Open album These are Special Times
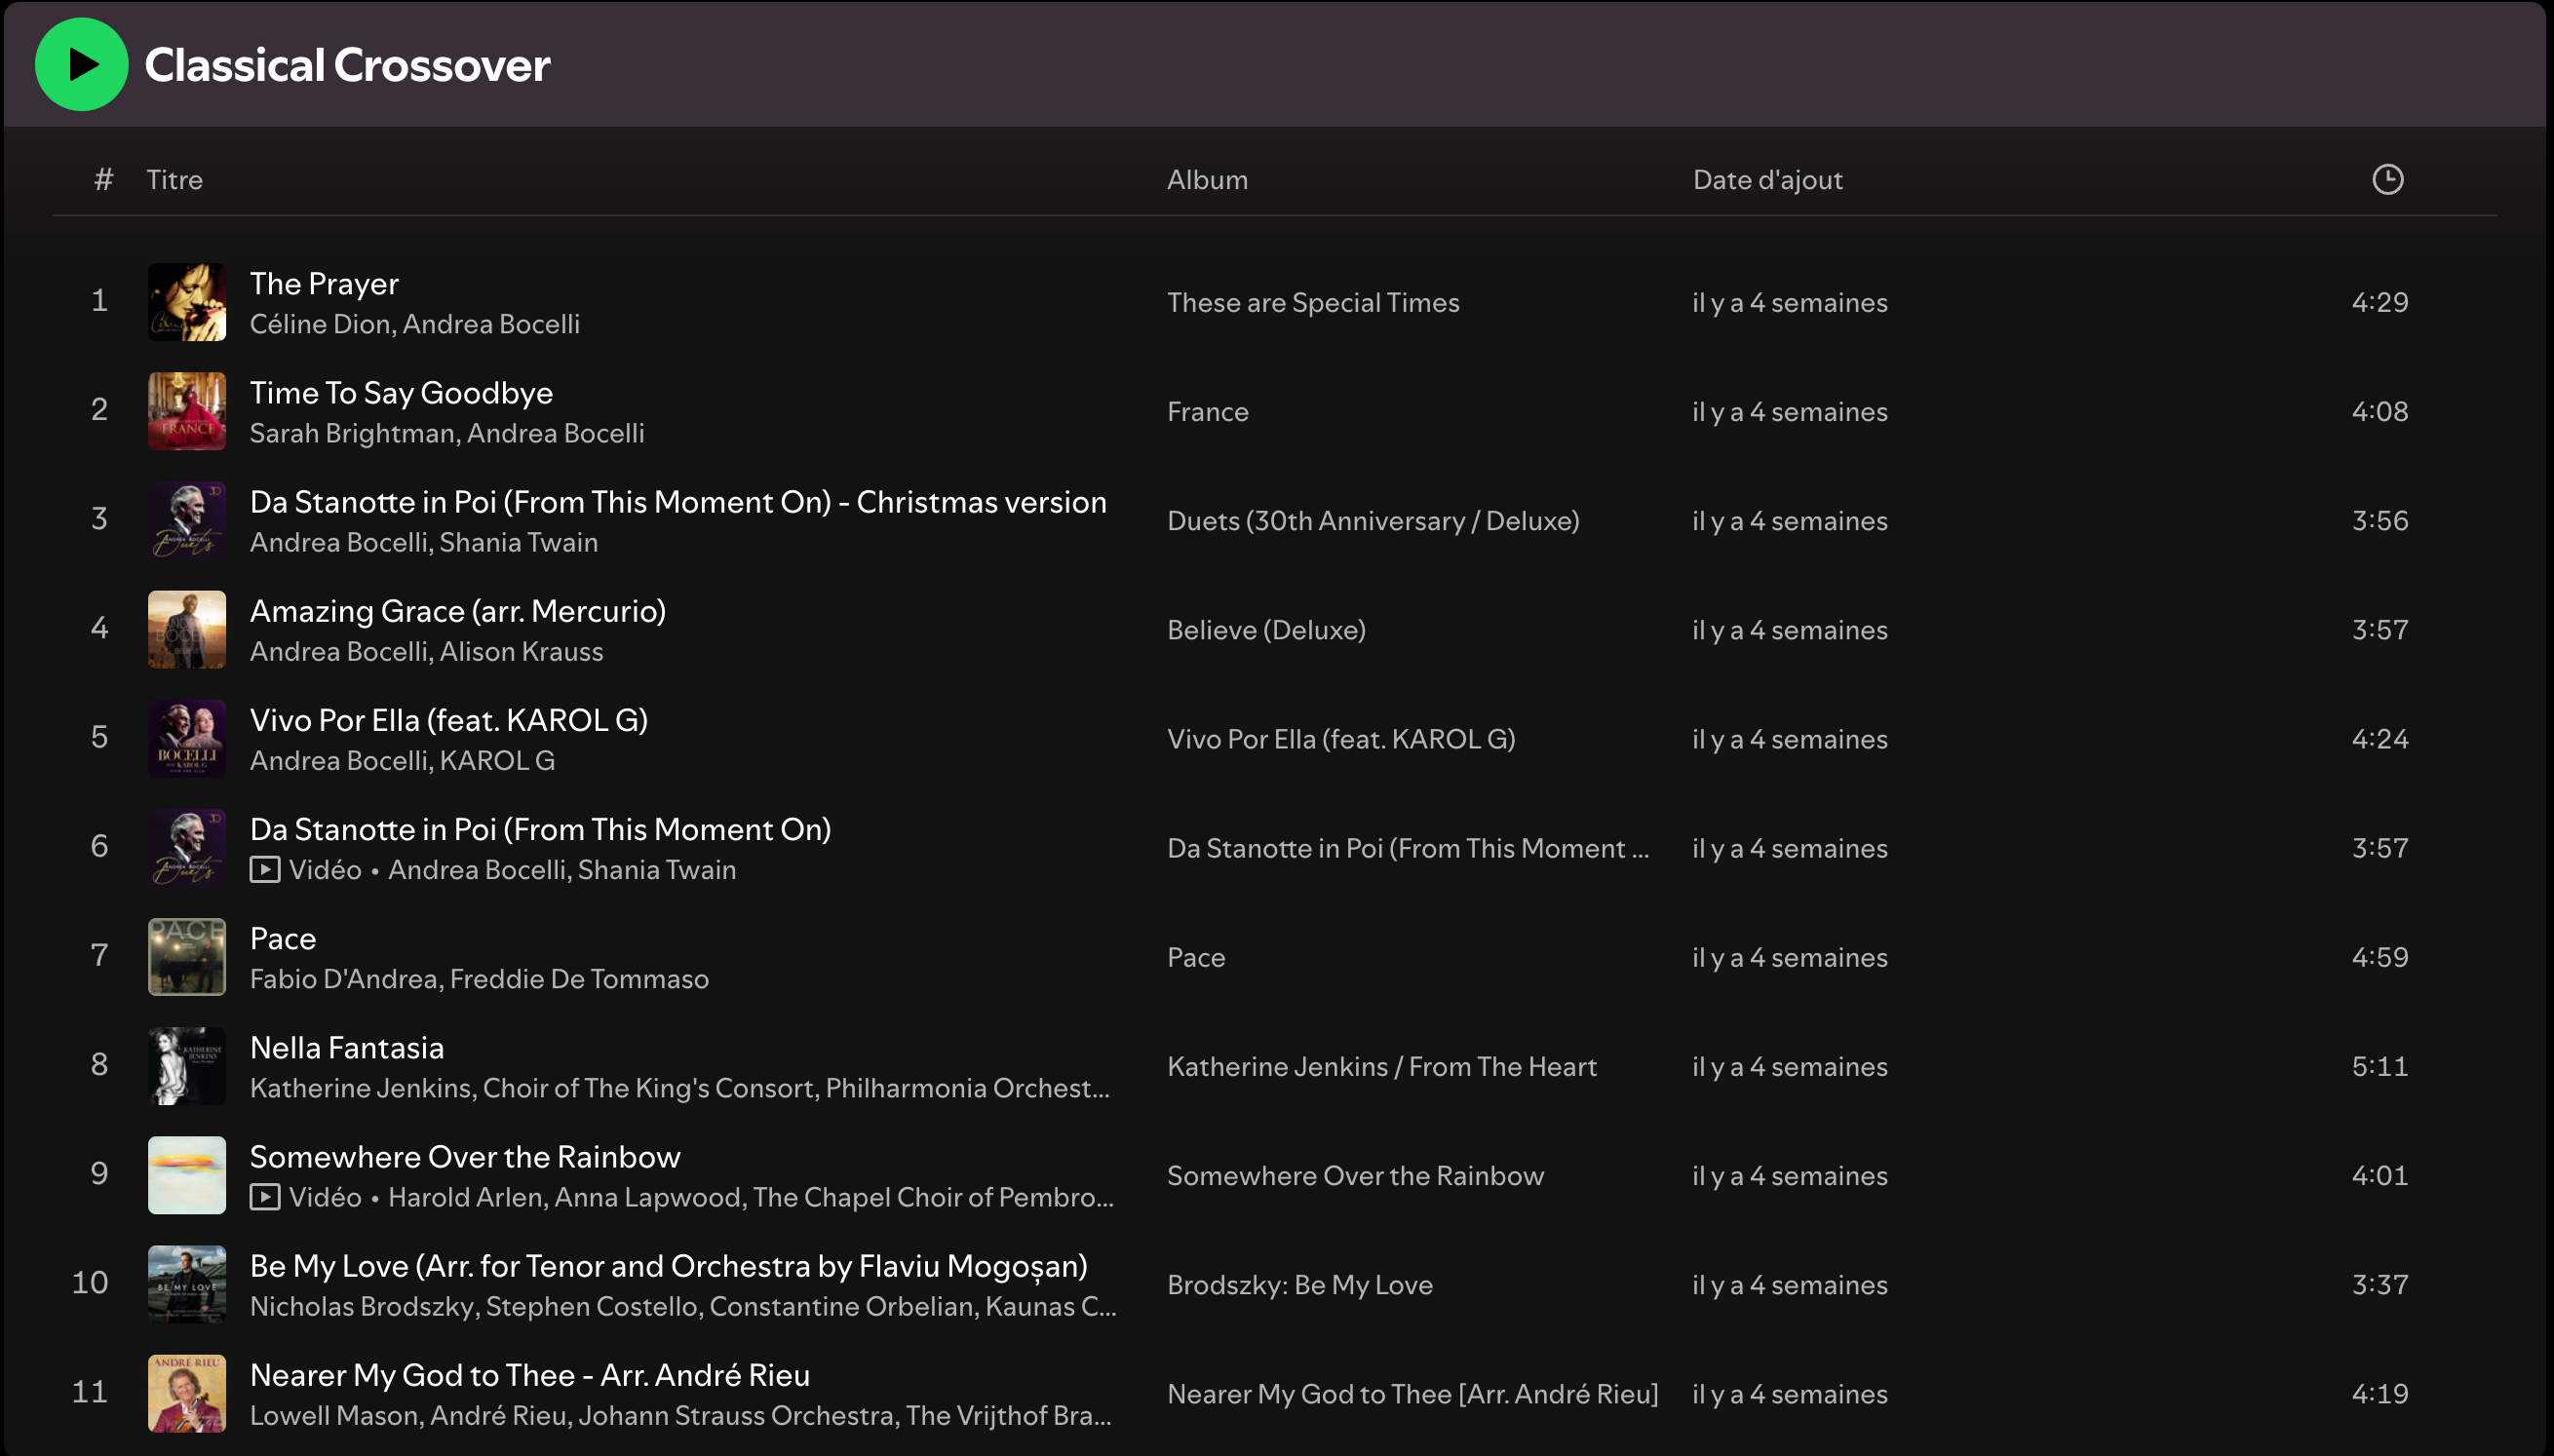The height and width of the screenshot is (1456, 2554). [x=1313, y=303]
